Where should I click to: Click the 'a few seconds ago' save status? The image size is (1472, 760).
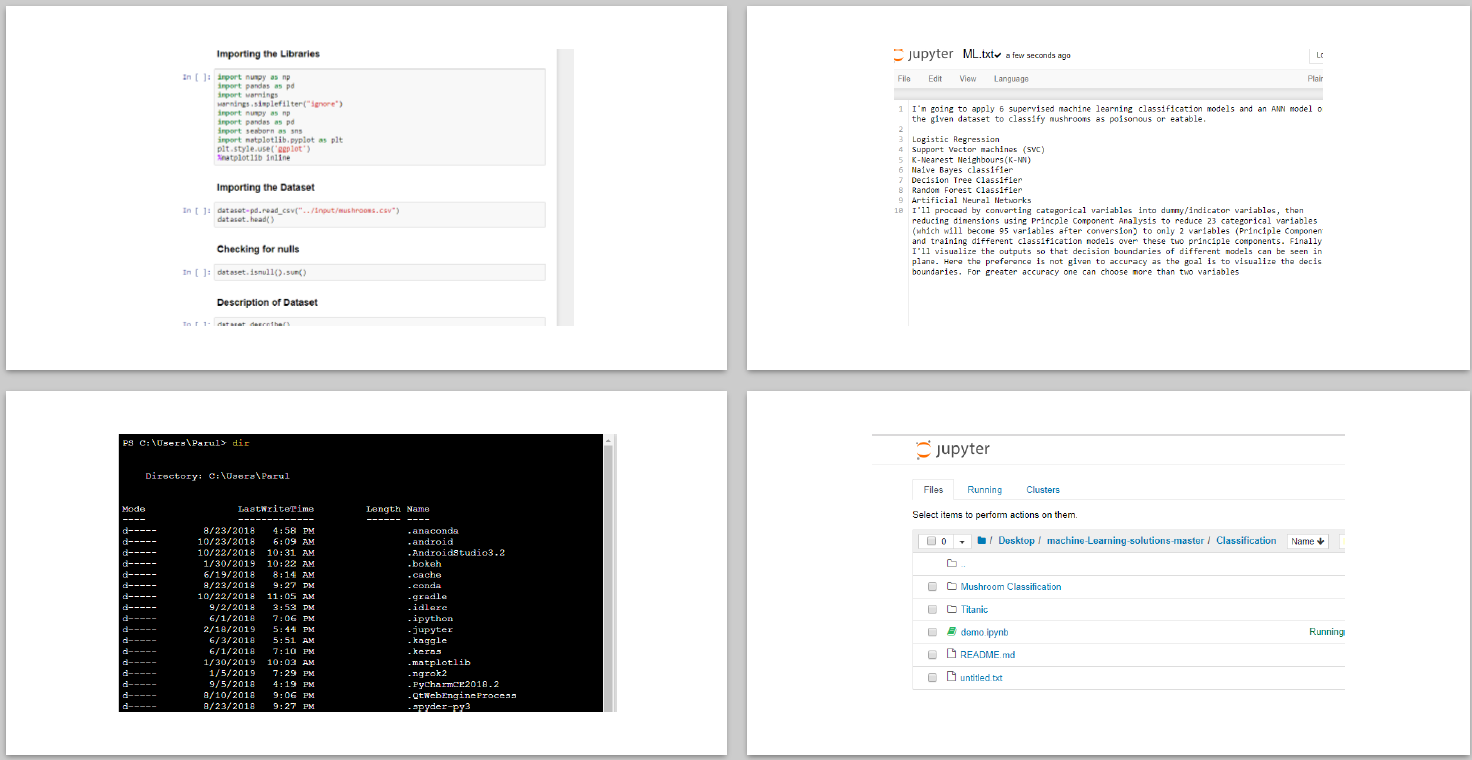click(1038, 55)
